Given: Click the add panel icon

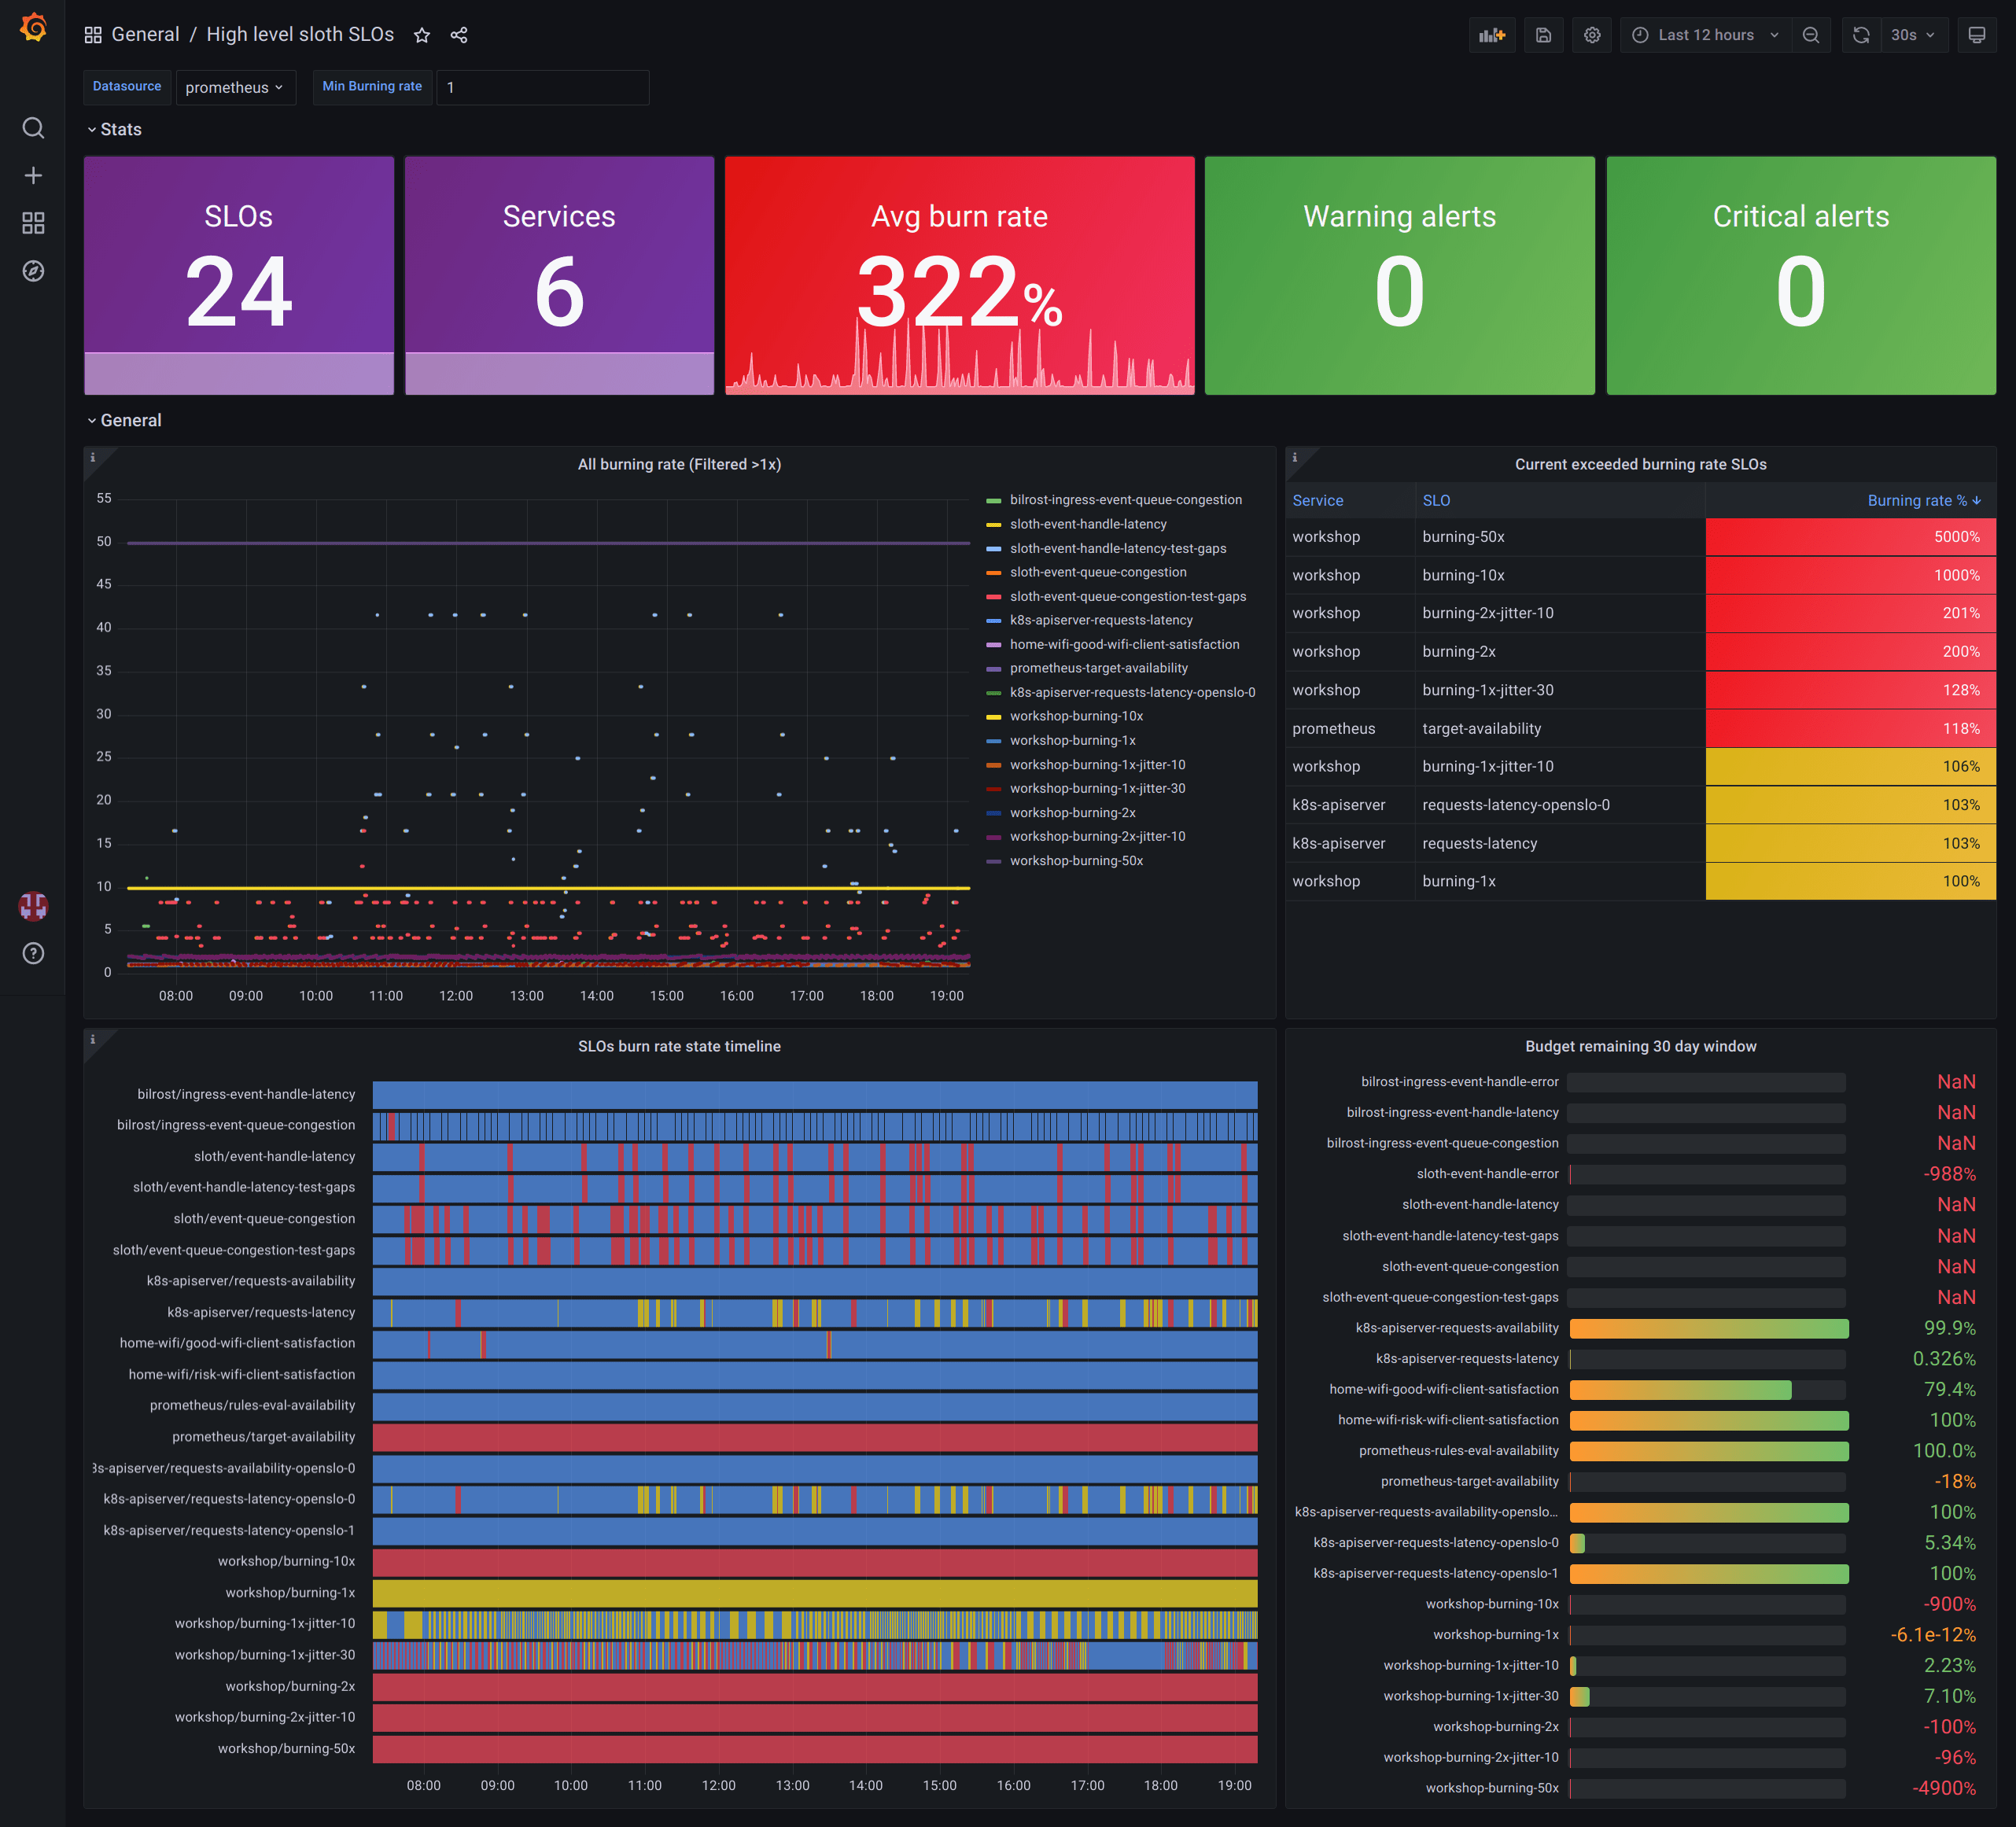Looking at the screenshot, I should 1492,35.
